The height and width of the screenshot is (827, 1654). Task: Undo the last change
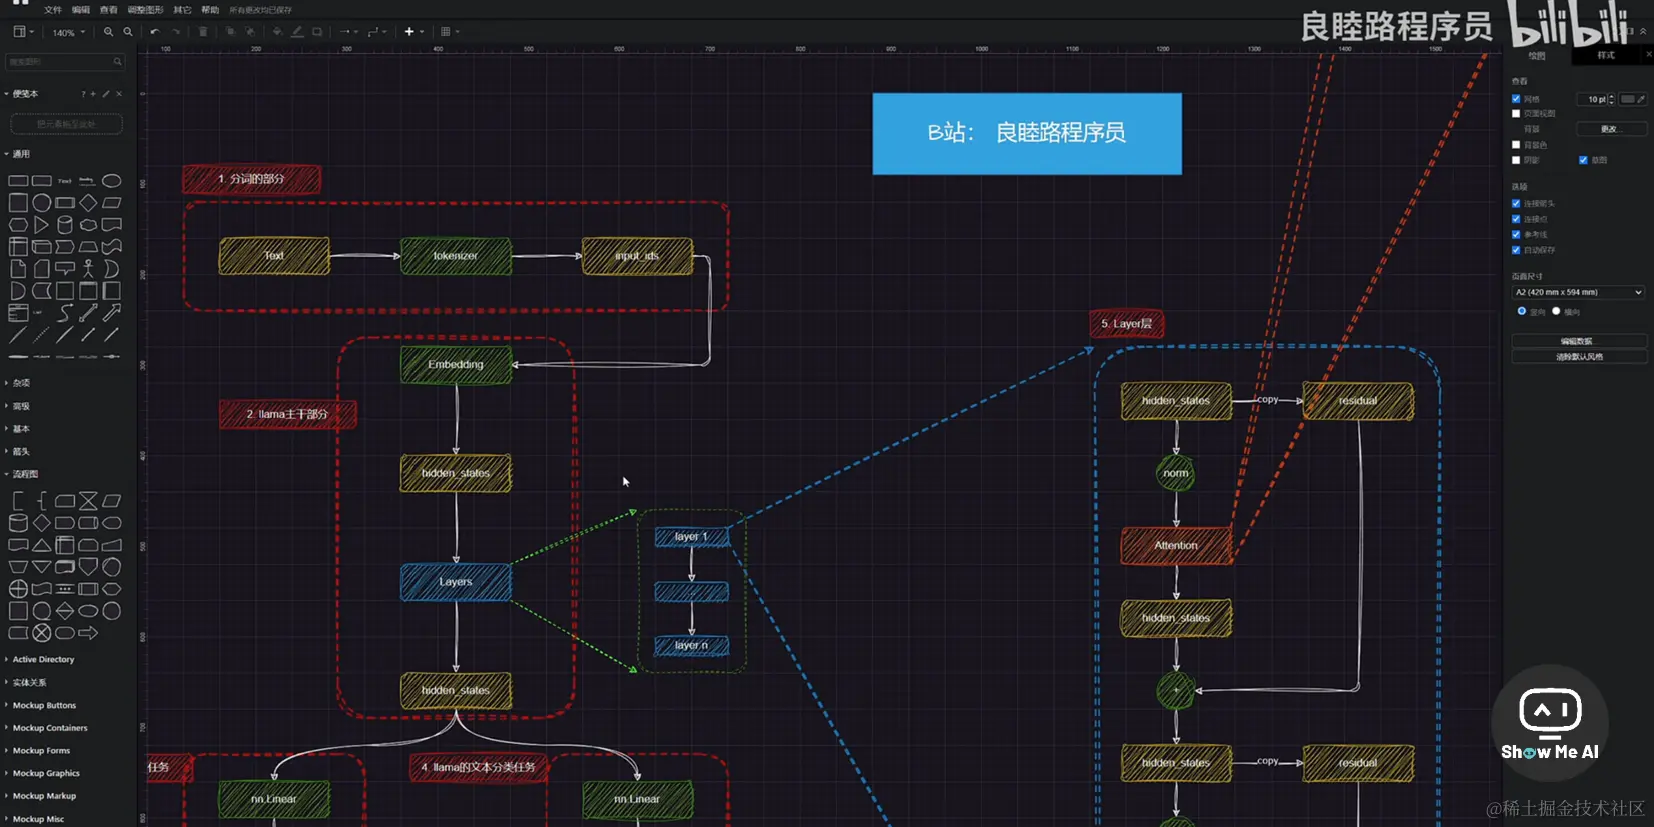click(x=155, y=32)
